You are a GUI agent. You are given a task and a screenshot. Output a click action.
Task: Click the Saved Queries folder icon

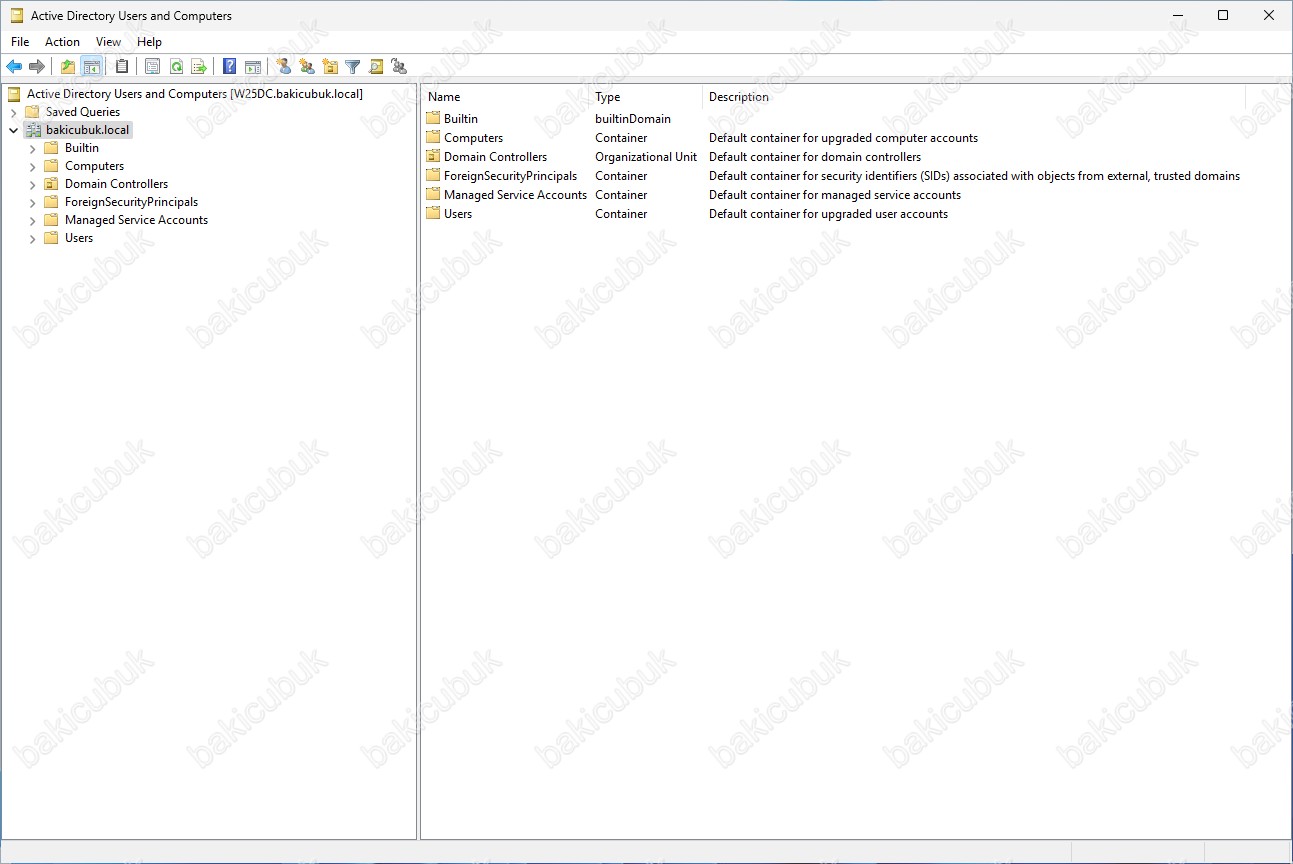tap(33, 112)
